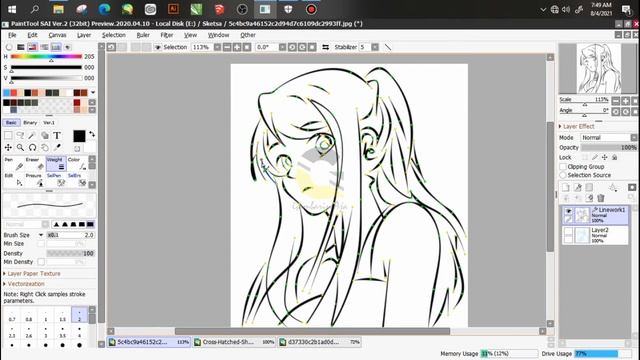
Task: Choose the Eraser linework tool
Action: 35,164
